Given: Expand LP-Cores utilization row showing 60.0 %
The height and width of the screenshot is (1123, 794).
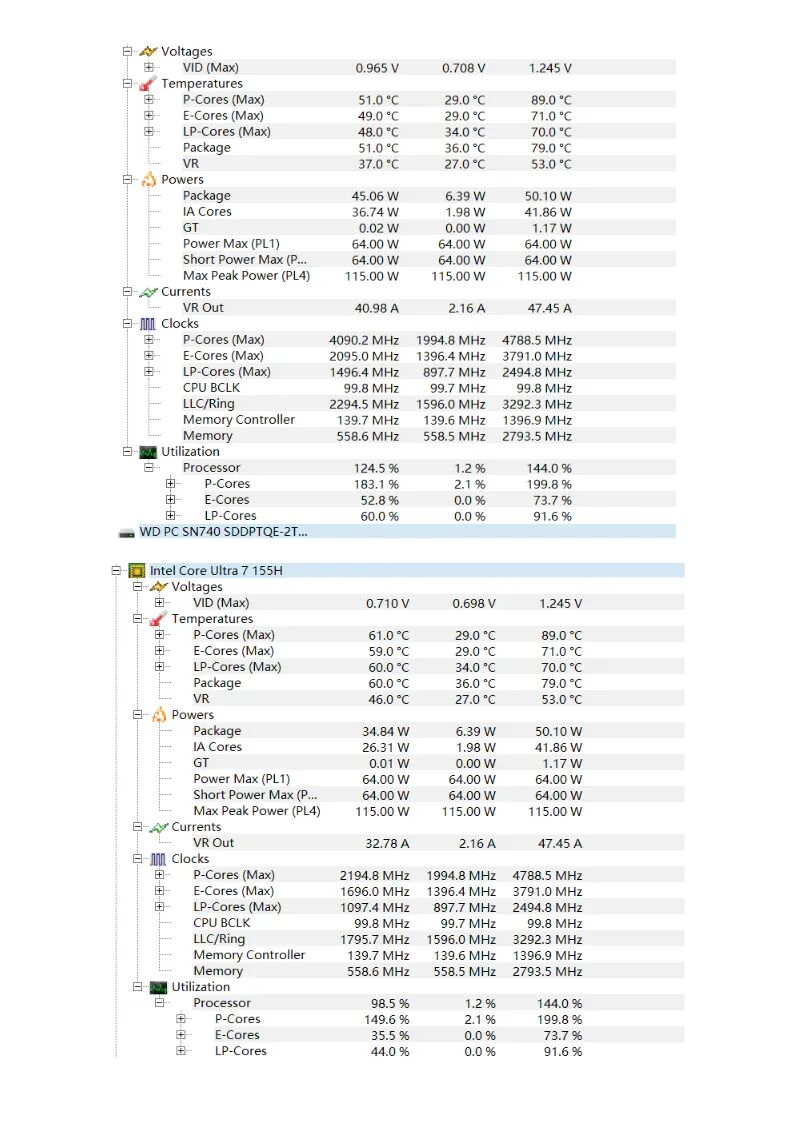Looking at the screenshot, I should pos(170,515).
